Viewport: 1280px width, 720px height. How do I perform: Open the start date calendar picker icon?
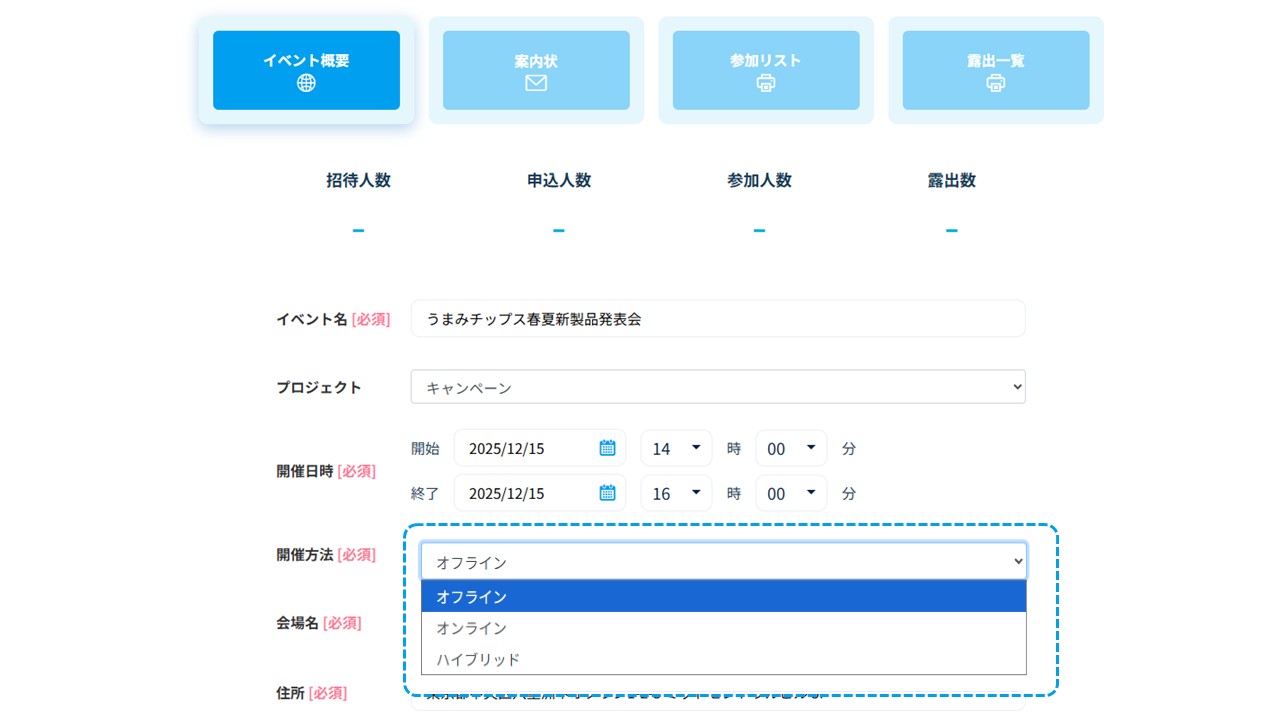pyautogui.click(x=607, y=448)
